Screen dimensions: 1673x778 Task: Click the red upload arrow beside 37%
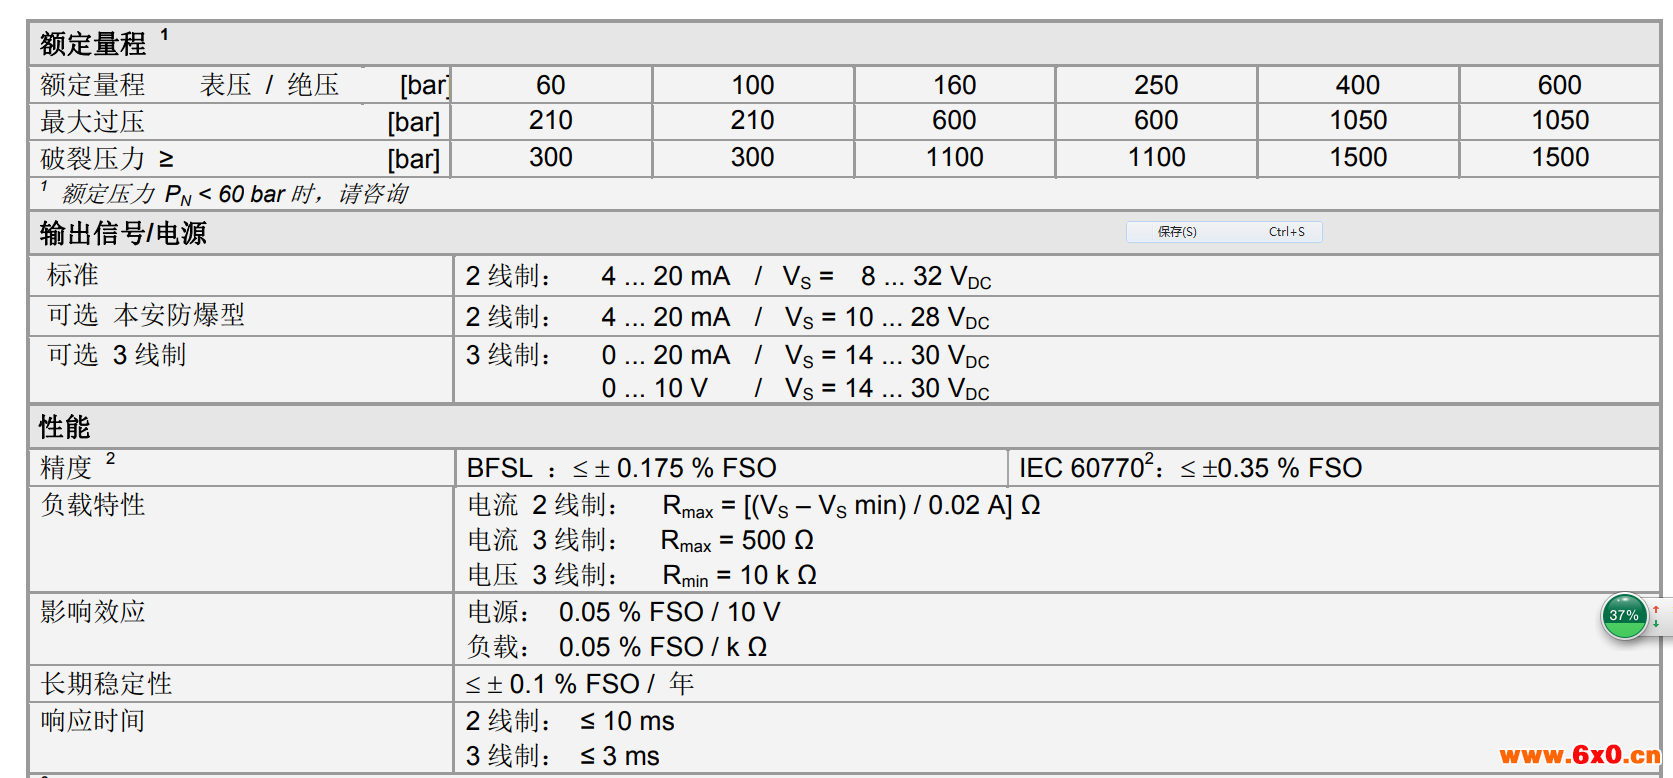[x=1656, y=609]
